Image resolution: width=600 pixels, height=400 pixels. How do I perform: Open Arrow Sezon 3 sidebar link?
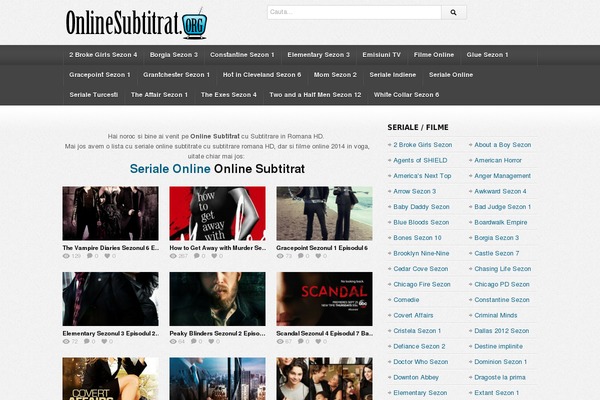[x=414, y=191]
